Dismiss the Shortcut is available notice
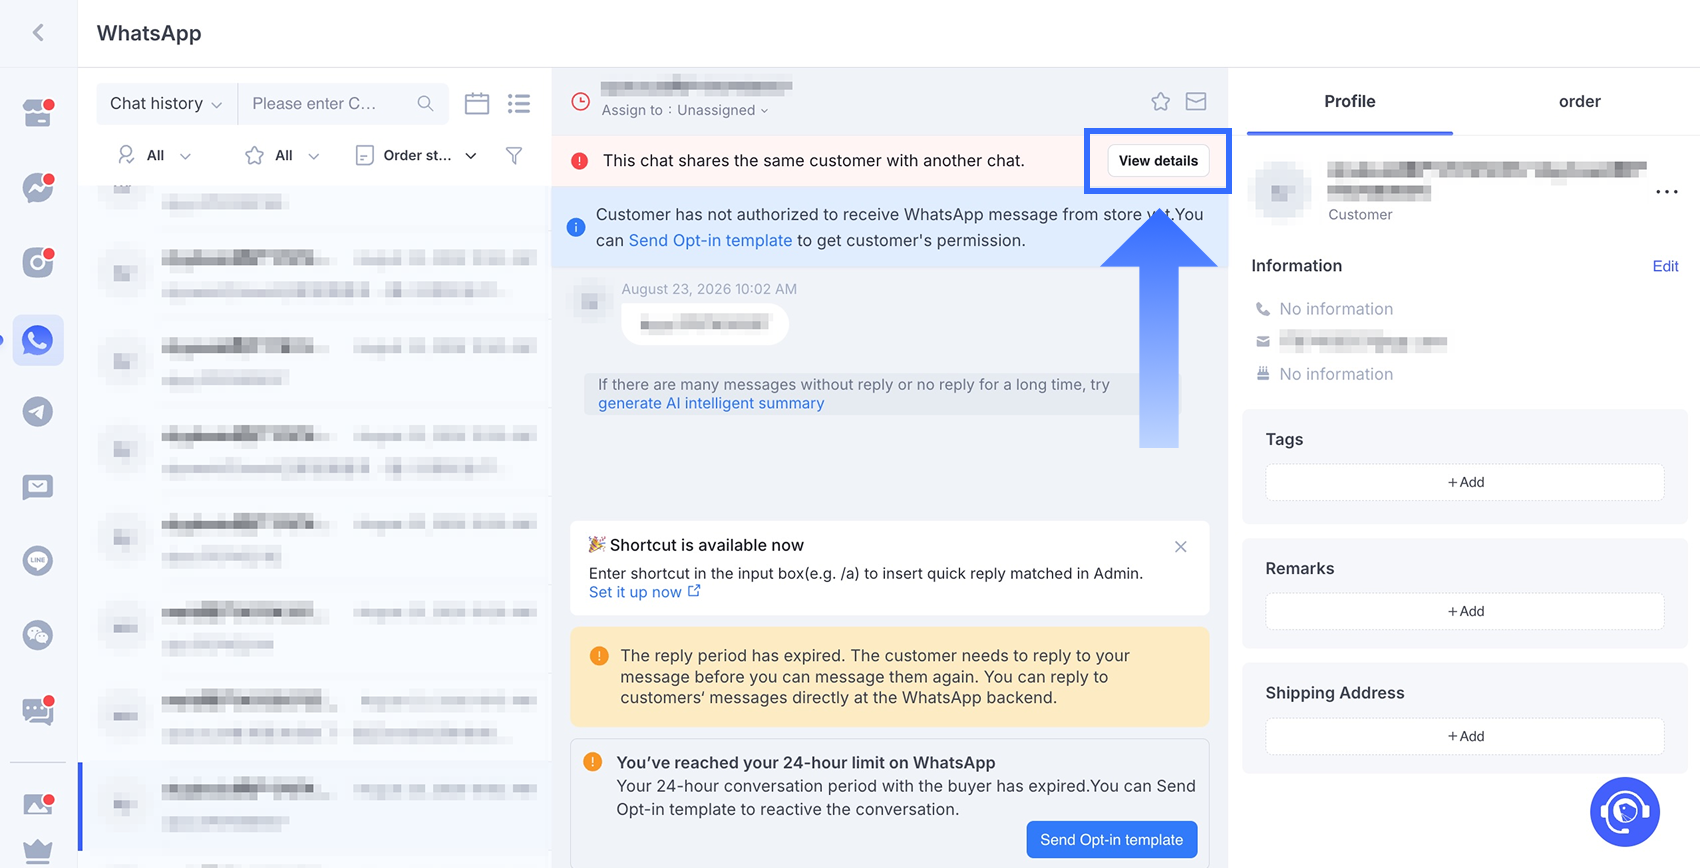The height and width of the screenshot is (868, 1700). [1181, 547]
